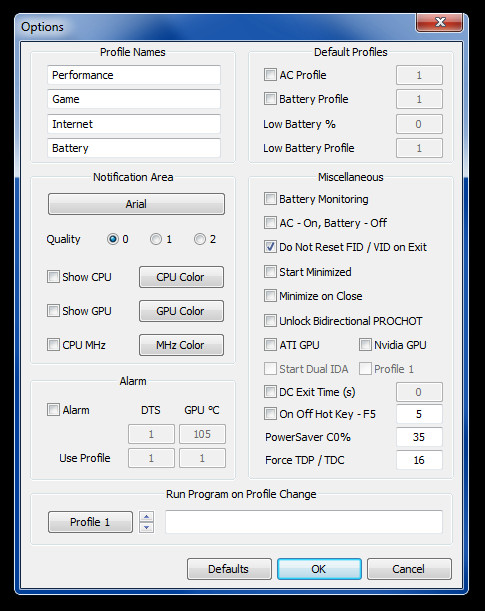Enable the On Off Hot Key - F5 checkbox
This screenshot has width=485, height=611.
pos(270,413)
